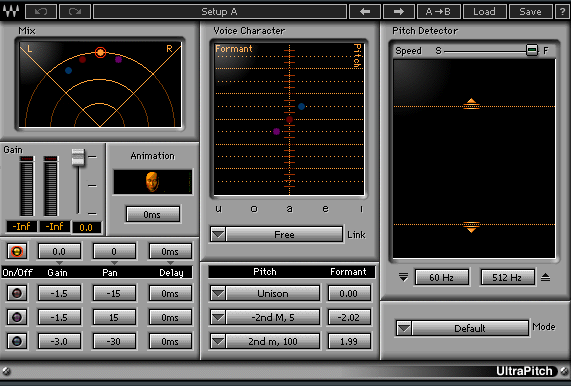The height and width of the screenshot is (386, 571).
Task: Click direct voice delay 0ms field
Action: pos(170,251)
